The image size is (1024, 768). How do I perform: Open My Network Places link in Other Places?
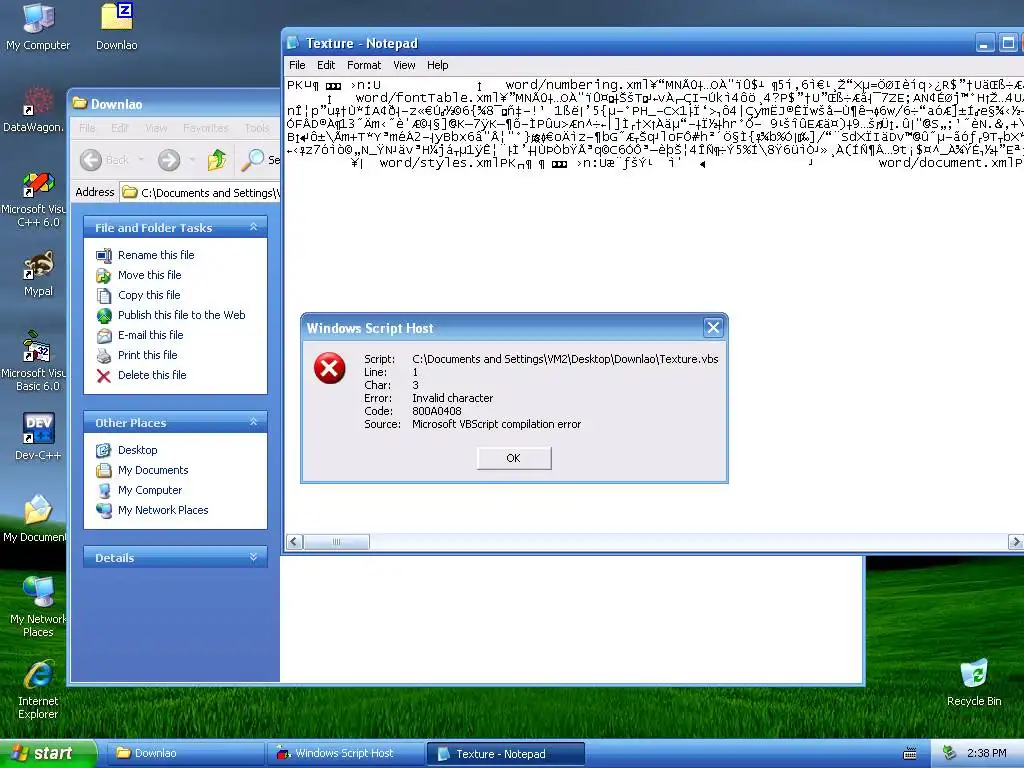pos(163,510)
